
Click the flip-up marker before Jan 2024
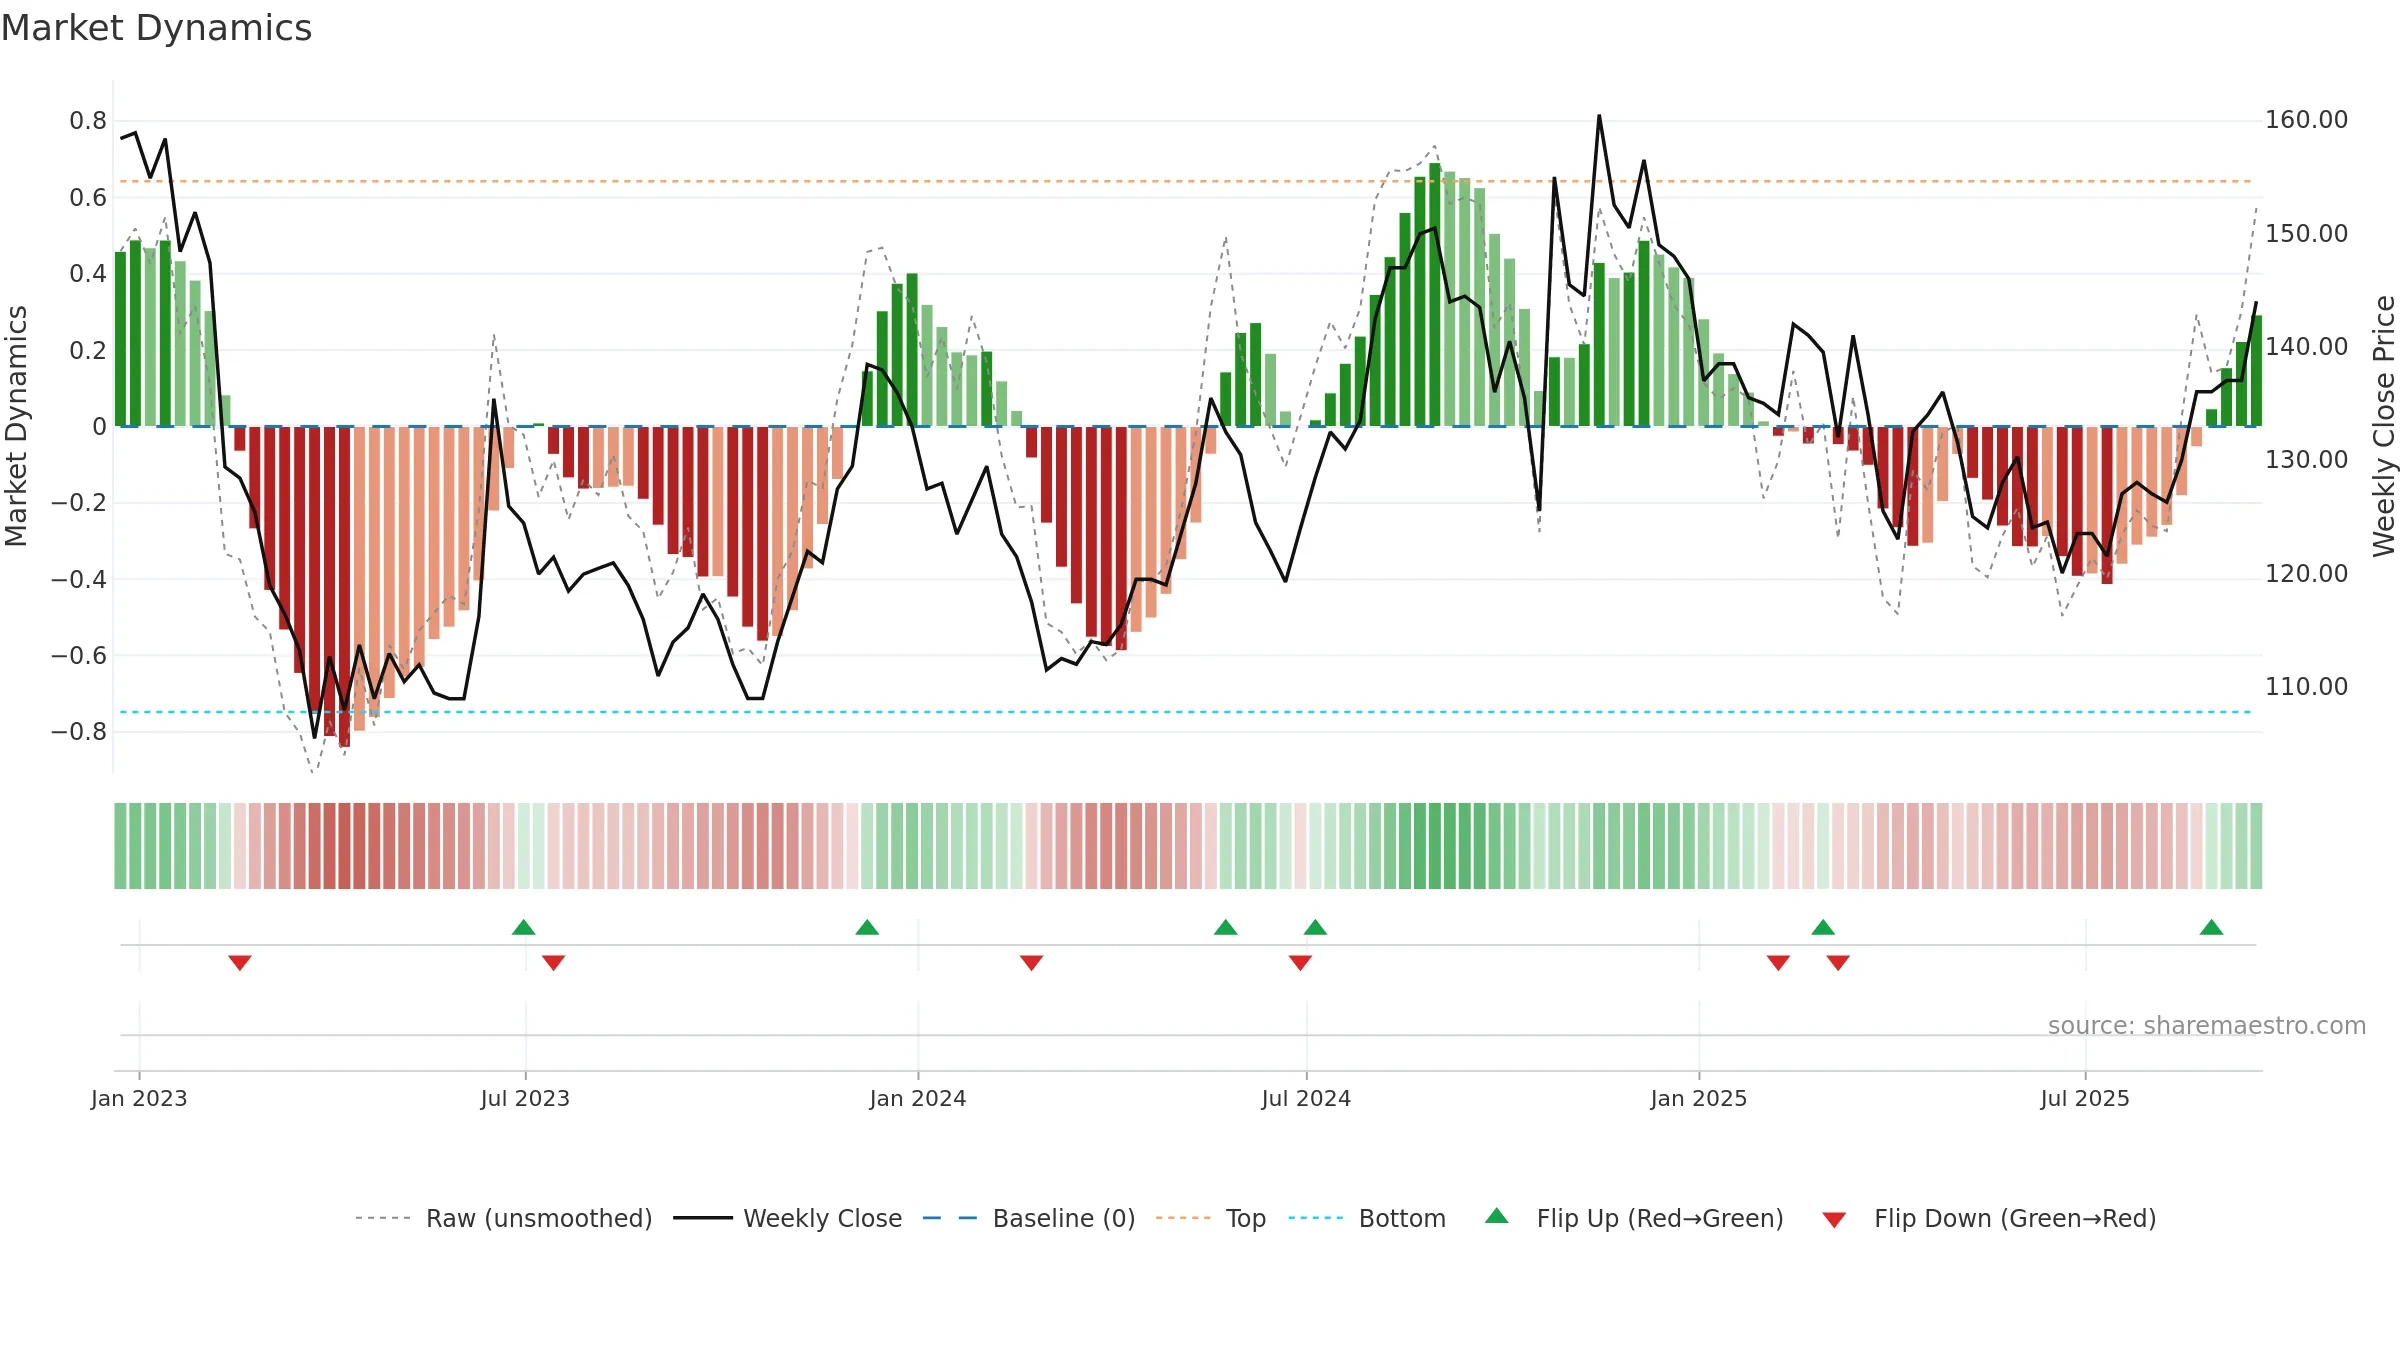pyautogui.click(x=867, y=927)
